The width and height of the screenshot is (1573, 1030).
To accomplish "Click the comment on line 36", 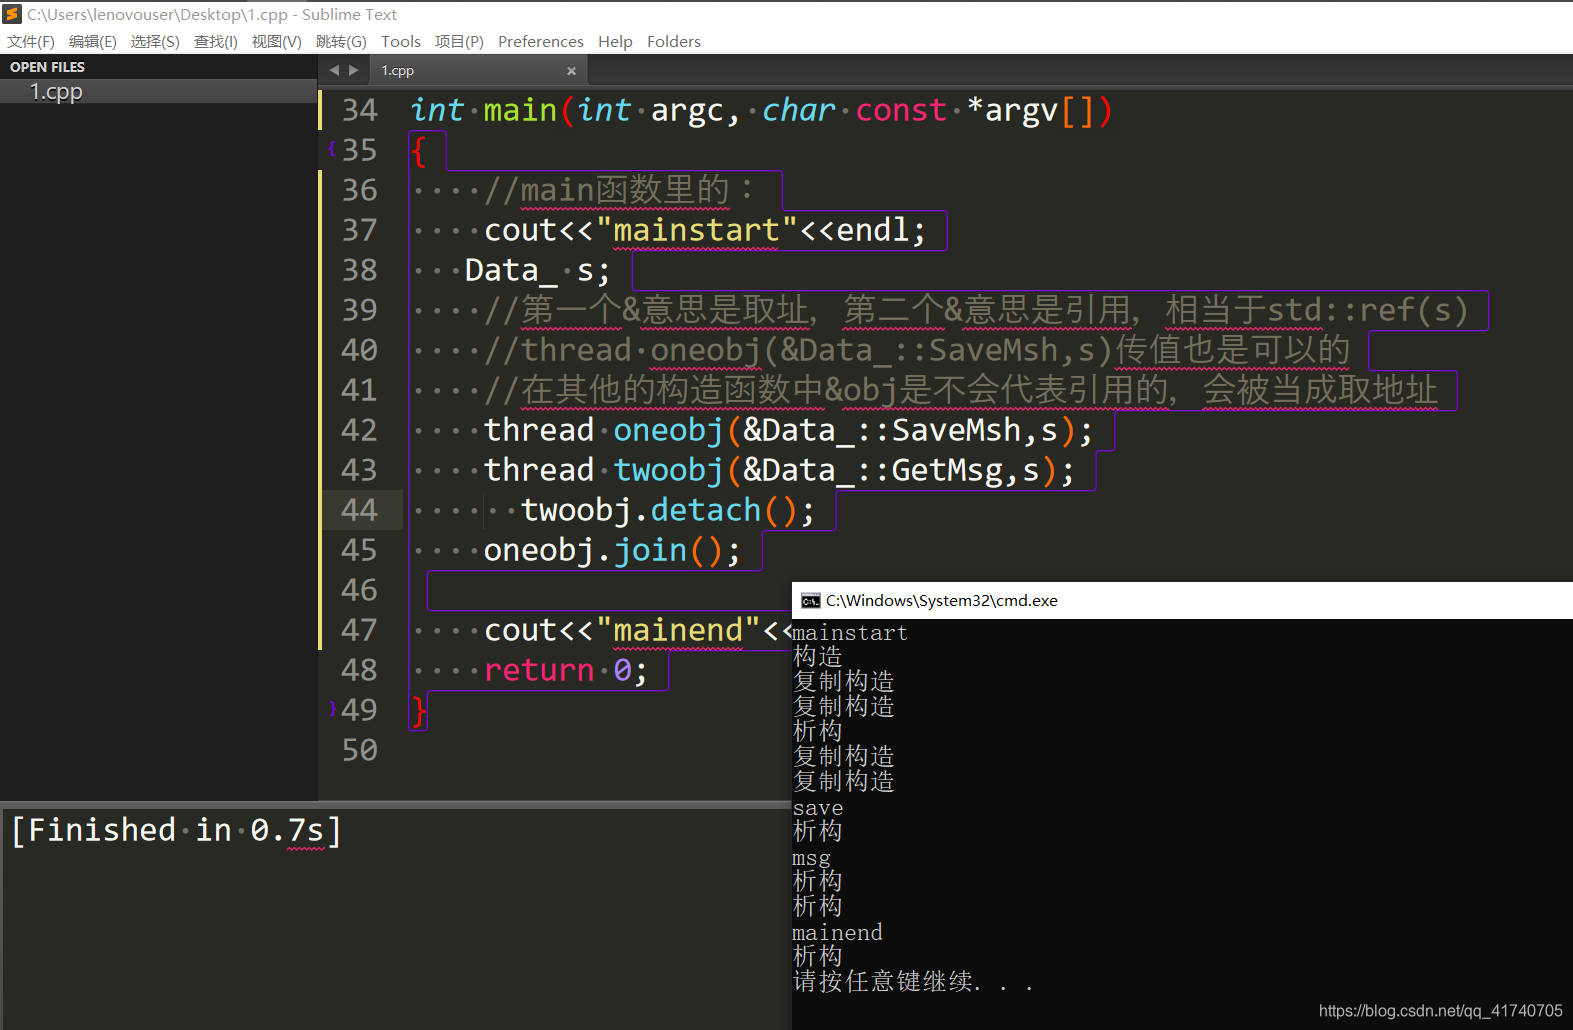I will [x=618, y=190].
